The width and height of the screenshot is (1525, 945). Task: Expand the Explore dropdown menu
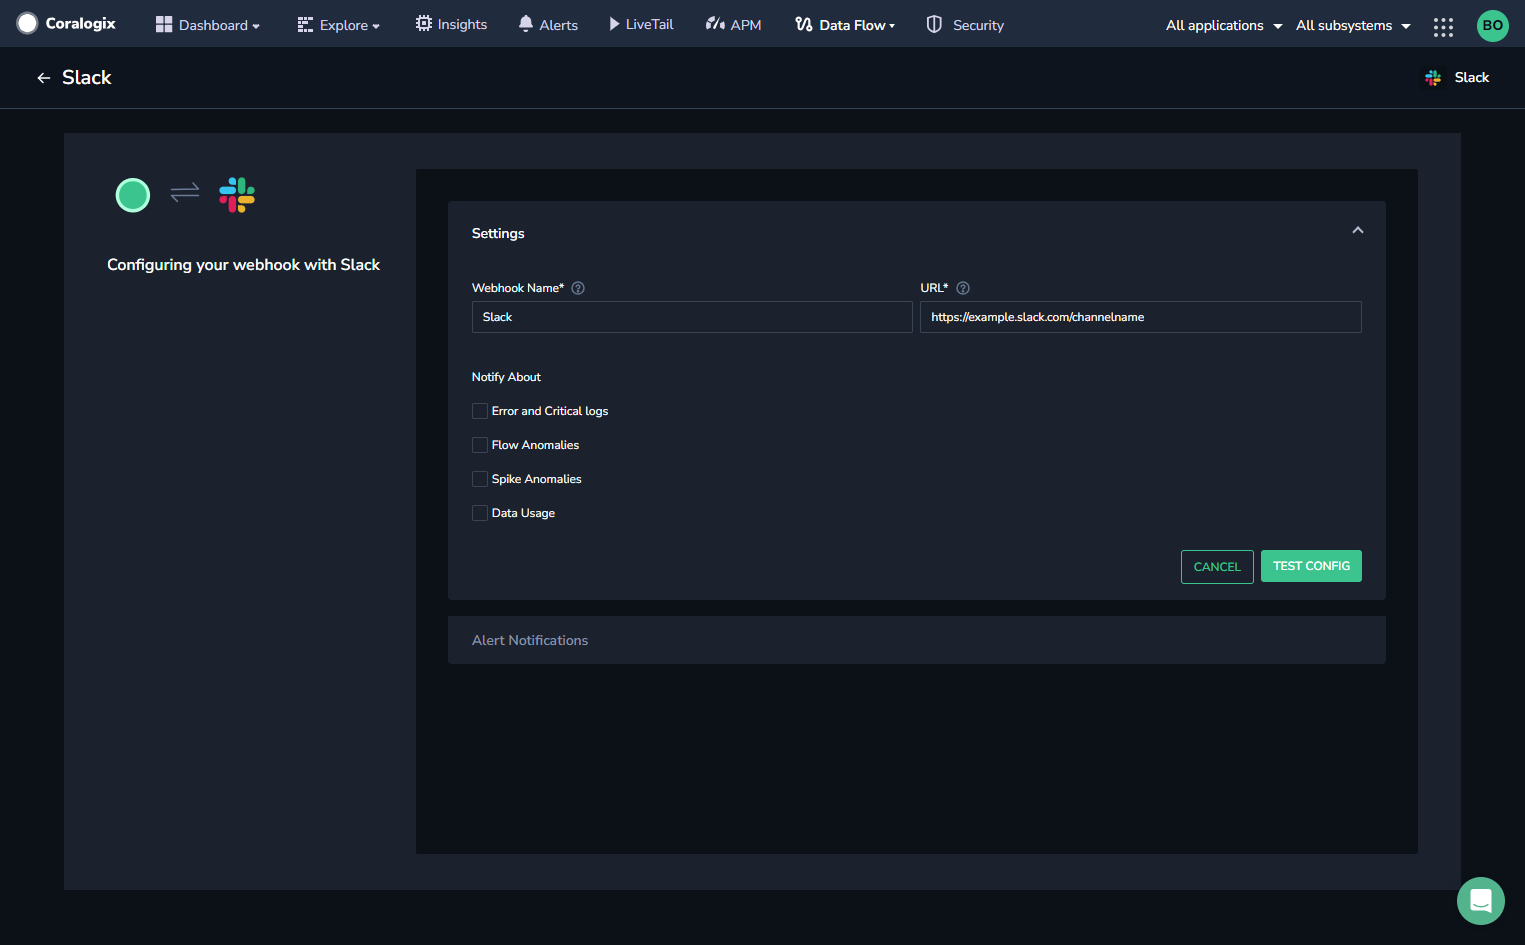point(339,25)
